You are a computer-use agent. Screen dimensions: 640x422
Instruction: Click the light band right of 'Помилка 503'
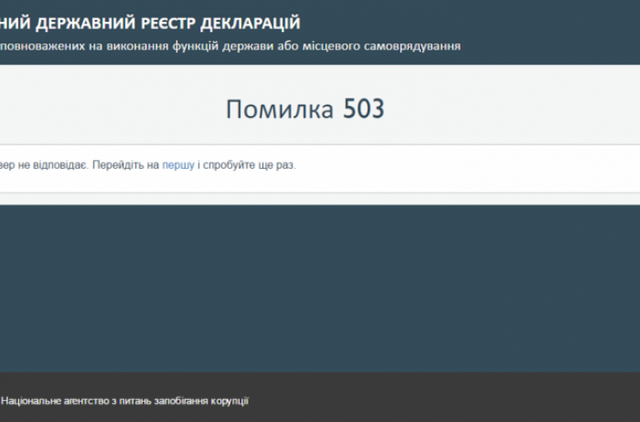520,109
